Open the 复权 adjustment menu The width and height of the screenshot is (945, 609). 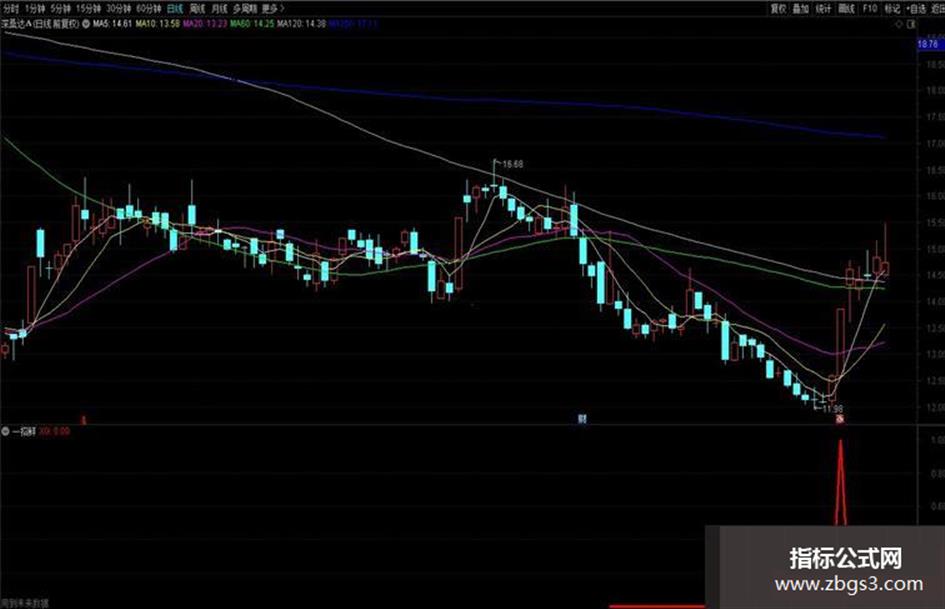tap(779, 8)
